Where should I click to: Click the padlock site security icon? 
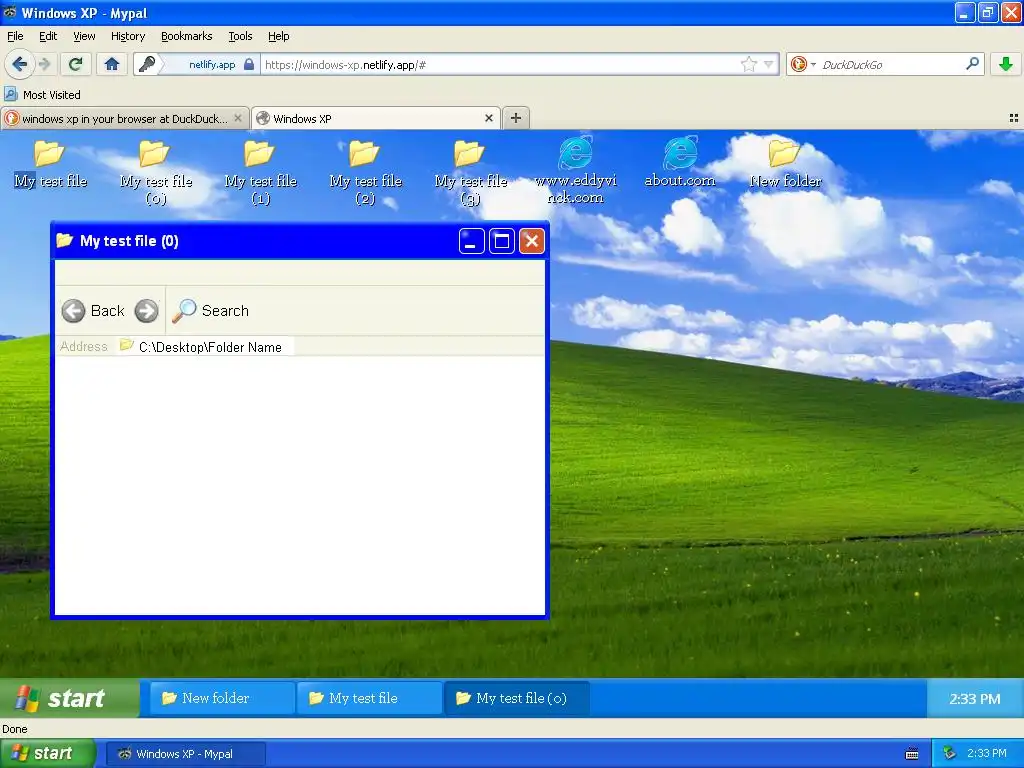click(x=249, y=64)
